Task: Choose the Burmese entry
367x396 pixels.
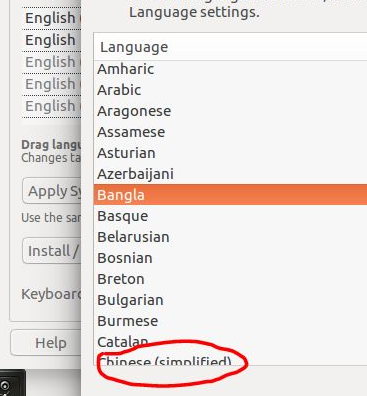Action: [x=230, y=321]
